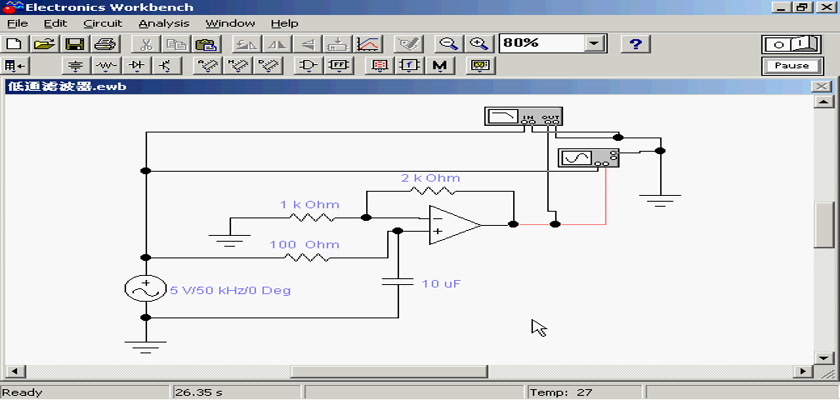Open the Window menu
The width and height of the screenshot is (840, 400).
click(230, 24)
